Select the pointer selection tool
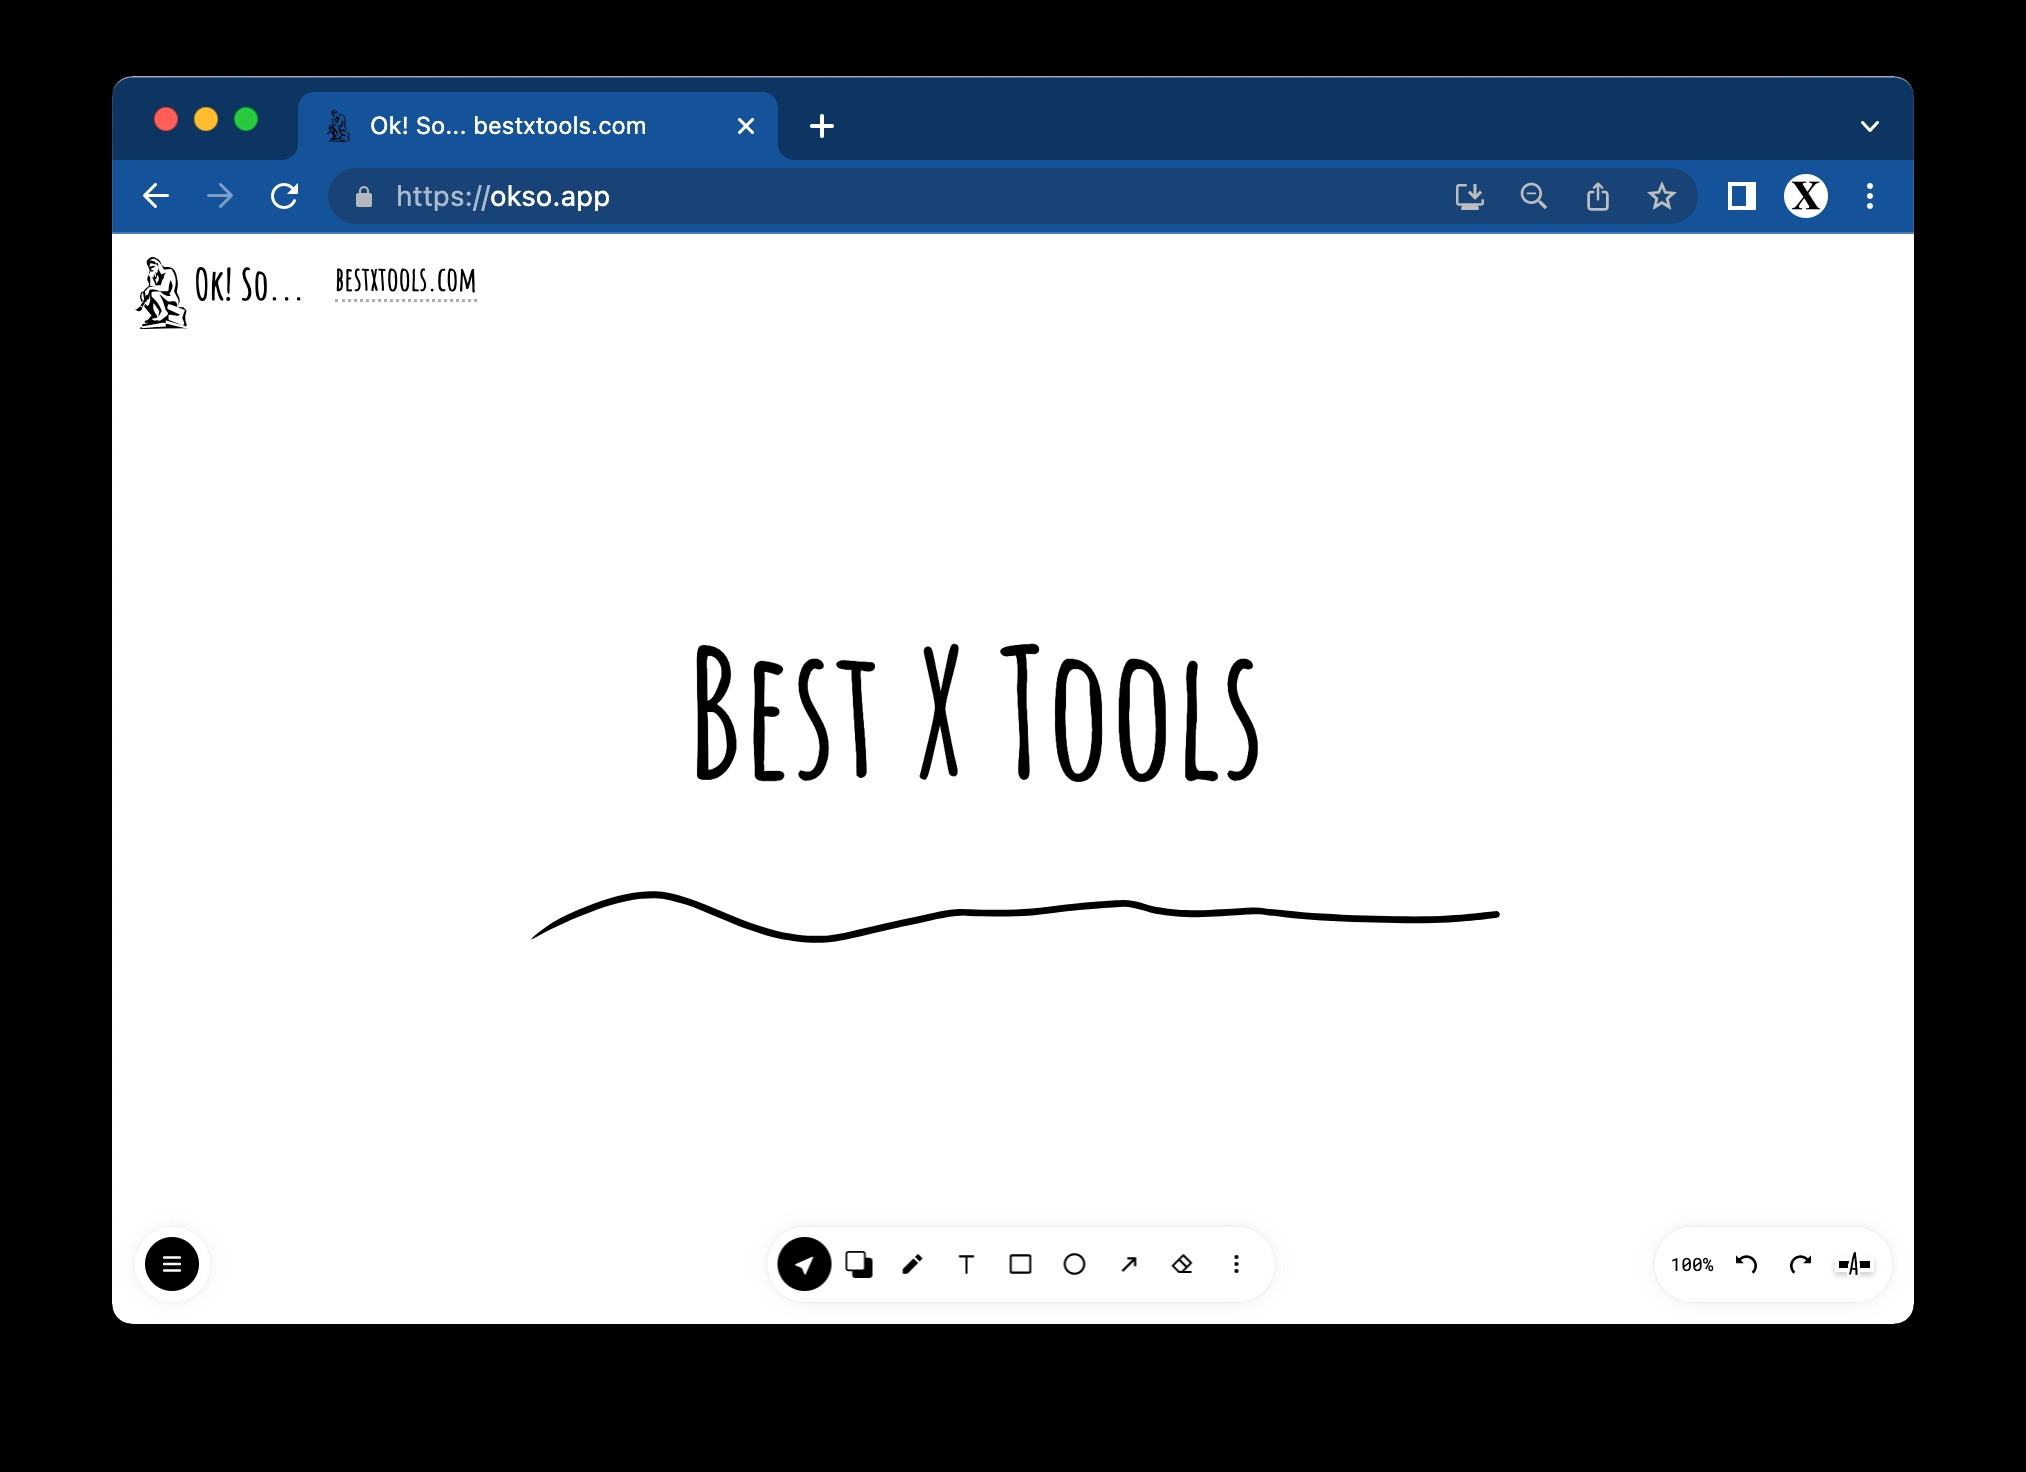The height and width of the screenshot is (1472, 2026). tap(804, 1265)
